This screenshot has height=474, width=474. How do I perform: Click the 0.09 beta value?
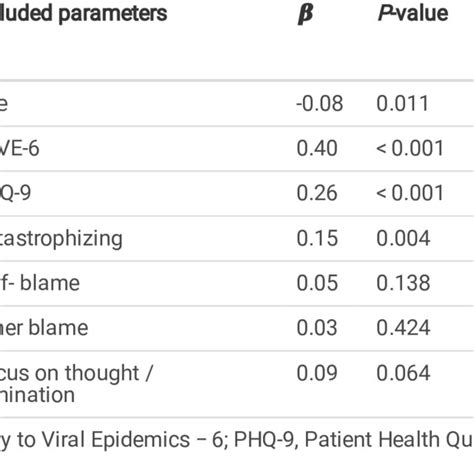coord(317,373)
